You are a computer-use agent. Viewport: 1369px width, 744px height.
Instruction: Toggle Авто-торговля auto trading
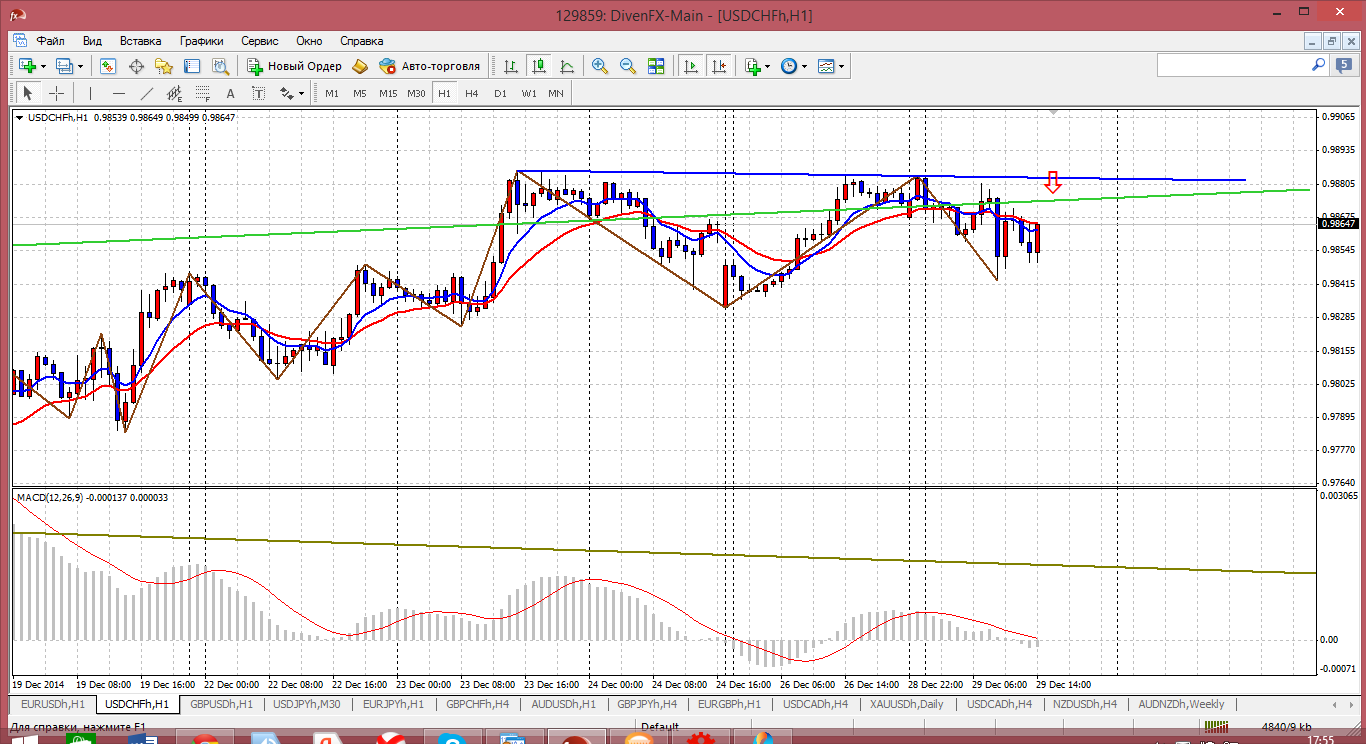tap(429, 66)
